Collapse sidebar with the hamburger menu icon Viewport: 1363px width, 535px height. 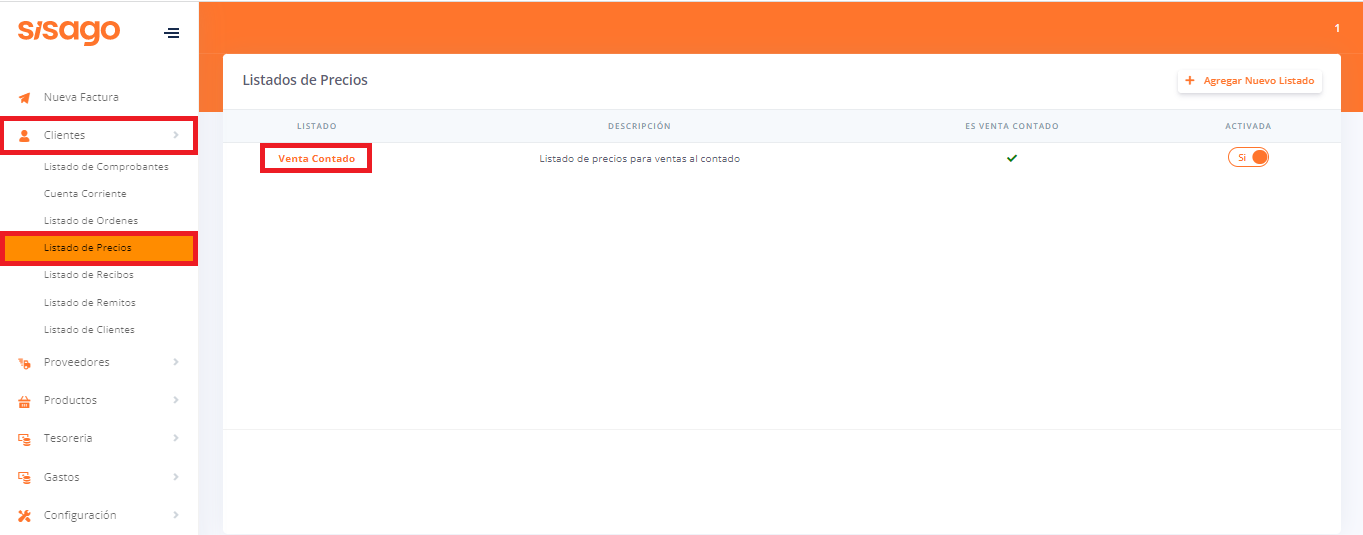point(172,33)
